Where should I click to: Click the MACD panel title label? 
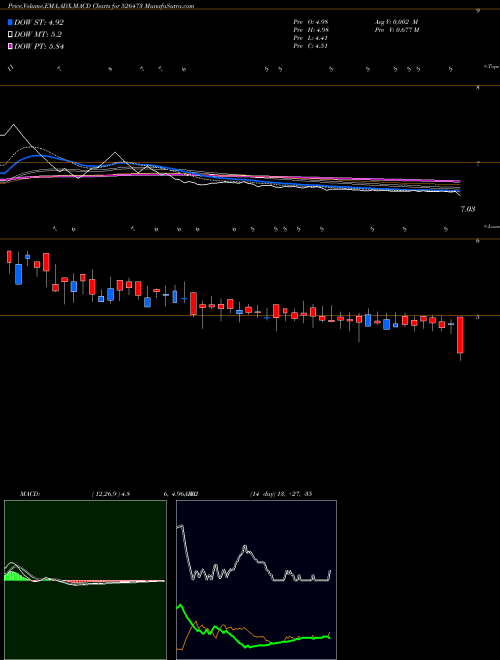pyautogui.click(x=29, y=494)
